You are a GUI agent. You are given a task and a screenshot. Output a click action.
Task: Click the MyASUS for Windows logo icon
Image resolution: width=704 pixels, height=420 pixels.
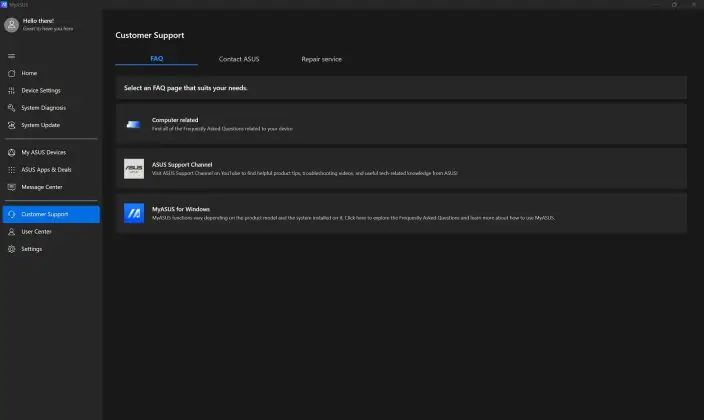(x=134, y=213)
